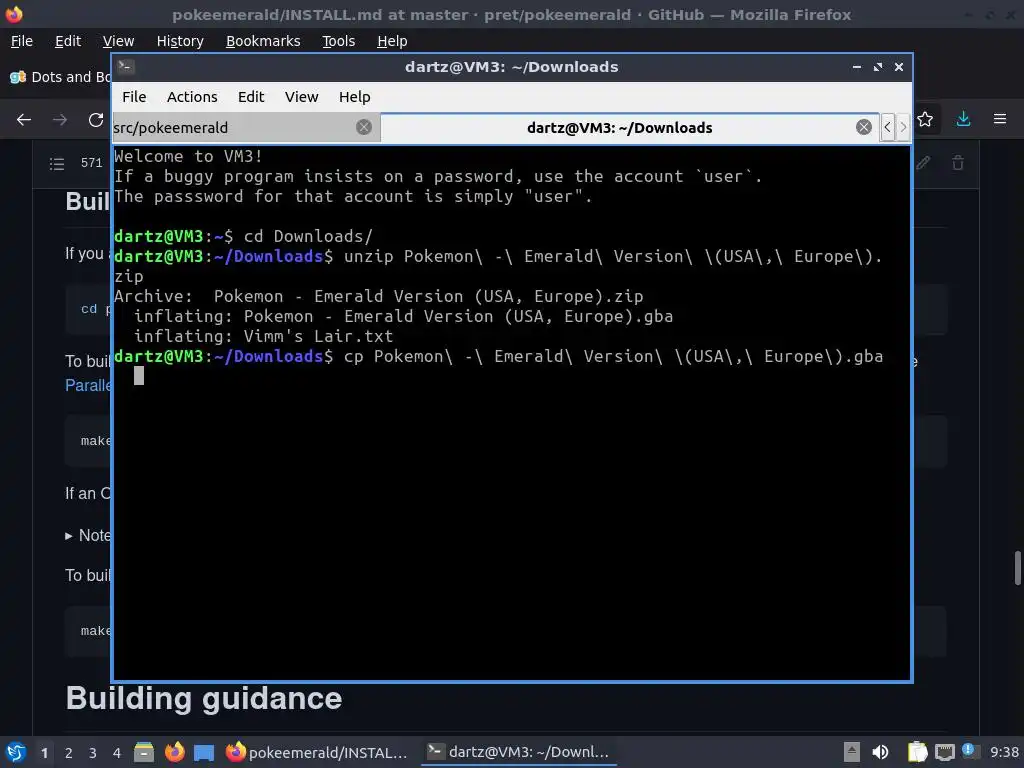This screenshot has height=768, width=1024.
Task: Click show desktop taskbar icon
Action: tap(204, 753)
